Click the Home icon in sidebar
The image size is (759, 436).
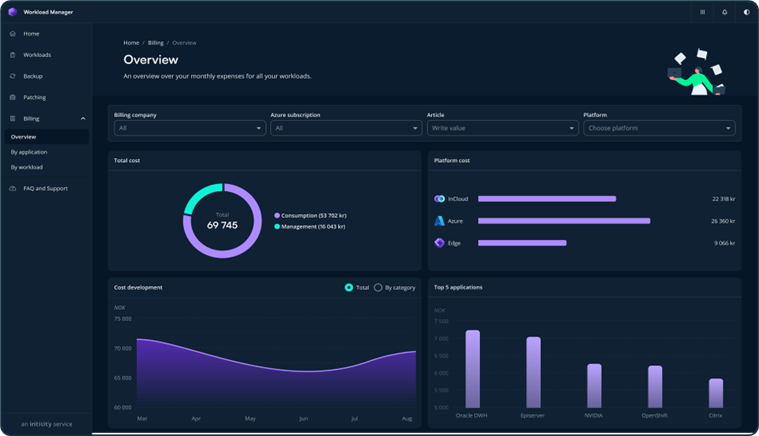[x=12, y=34]
